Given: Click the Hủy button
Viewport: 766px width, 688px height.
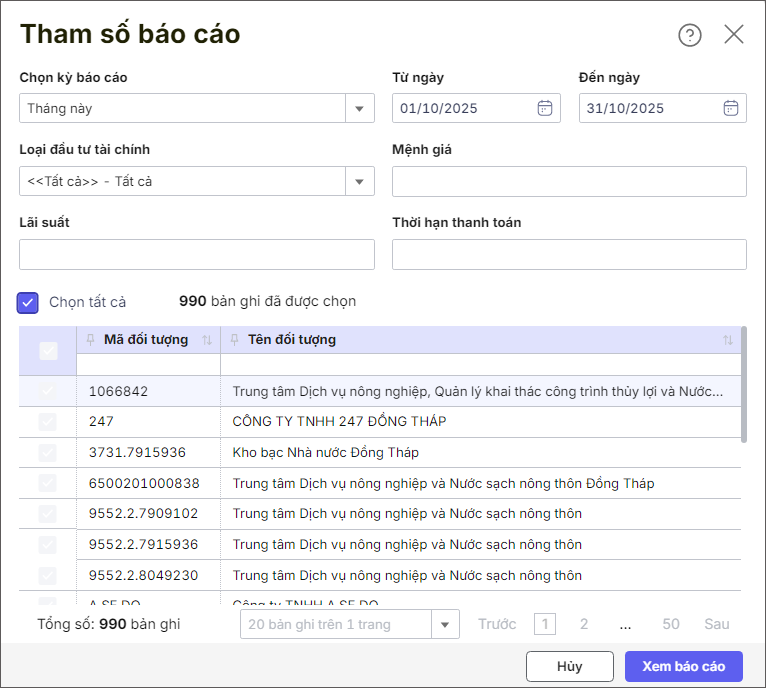Looking at the screenshot, I should pos(569,666).
